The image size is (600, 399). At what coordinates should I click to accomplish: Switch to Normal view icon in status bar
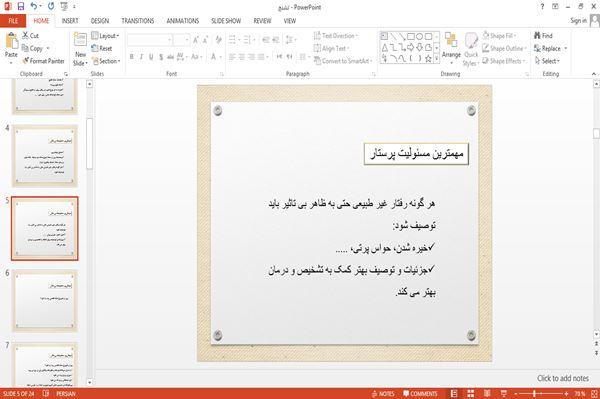click(454, 393)
